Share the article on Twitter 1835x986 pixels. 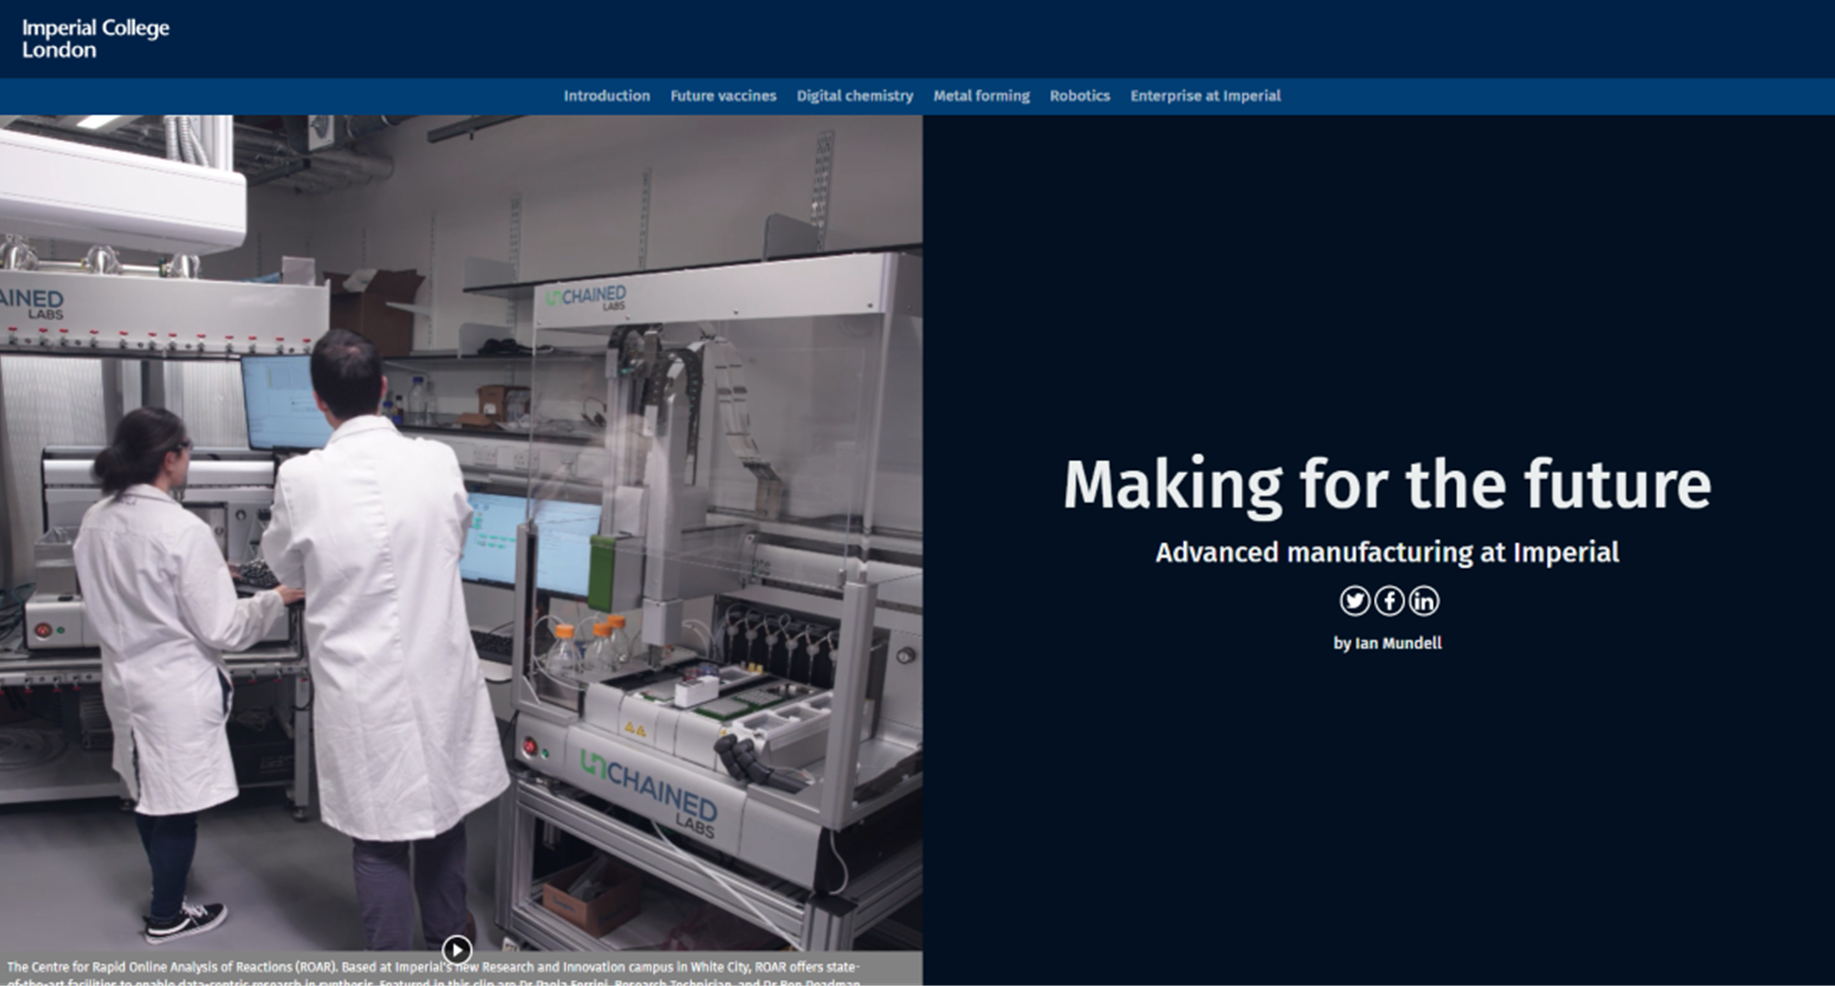pyautogui.click(x=1354, y=601)
